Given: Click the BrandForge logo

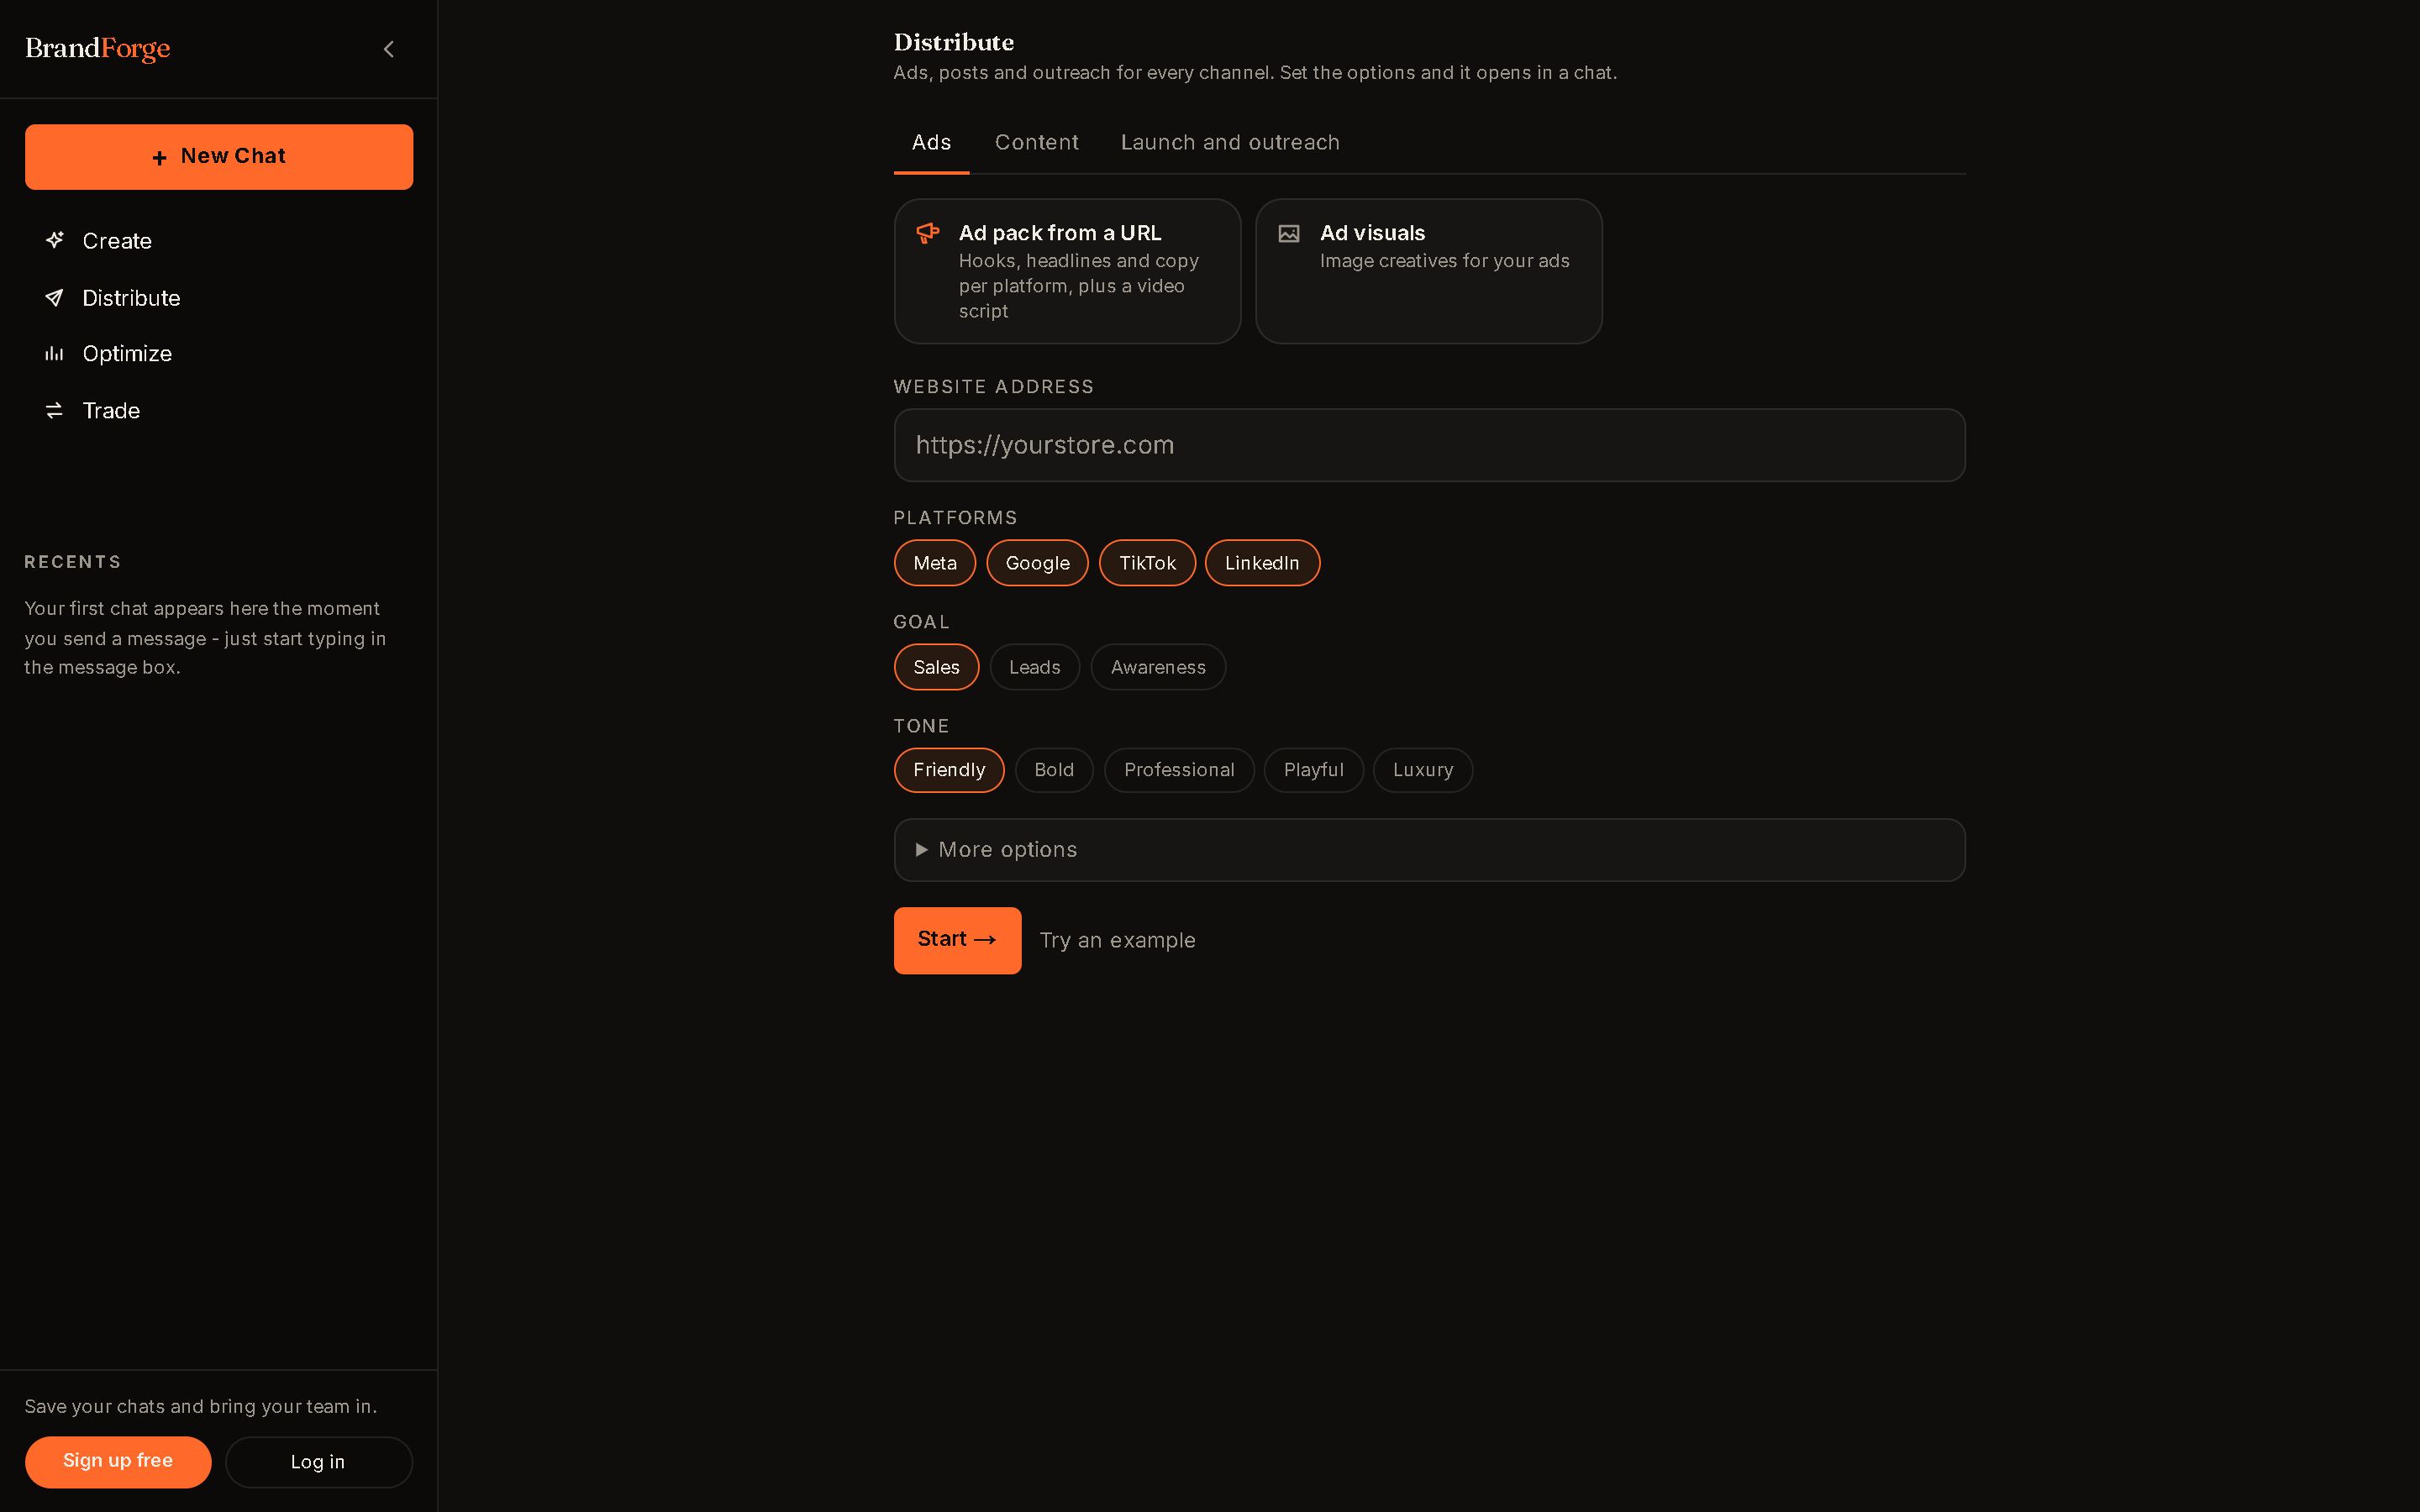Looking at the screenshot, I should pyautogui.click(x=98, y=48).
